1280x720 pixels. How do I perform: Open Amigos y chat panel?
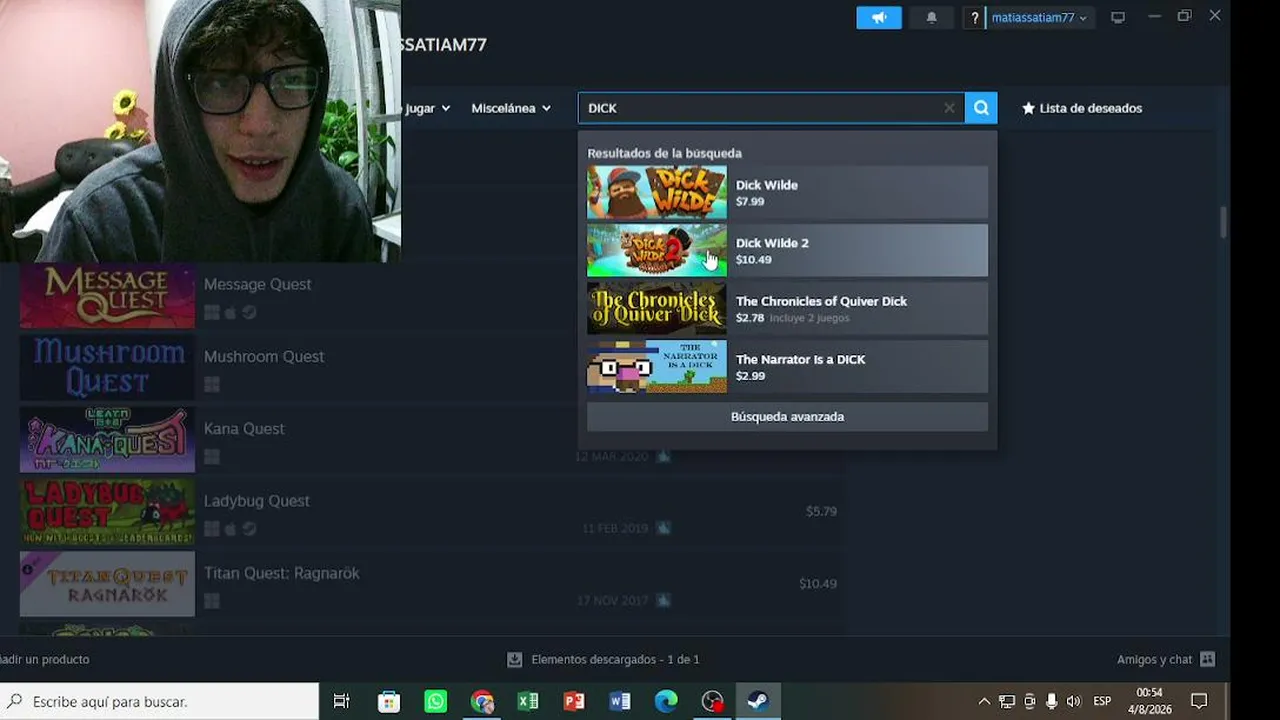click(1166, 659)
